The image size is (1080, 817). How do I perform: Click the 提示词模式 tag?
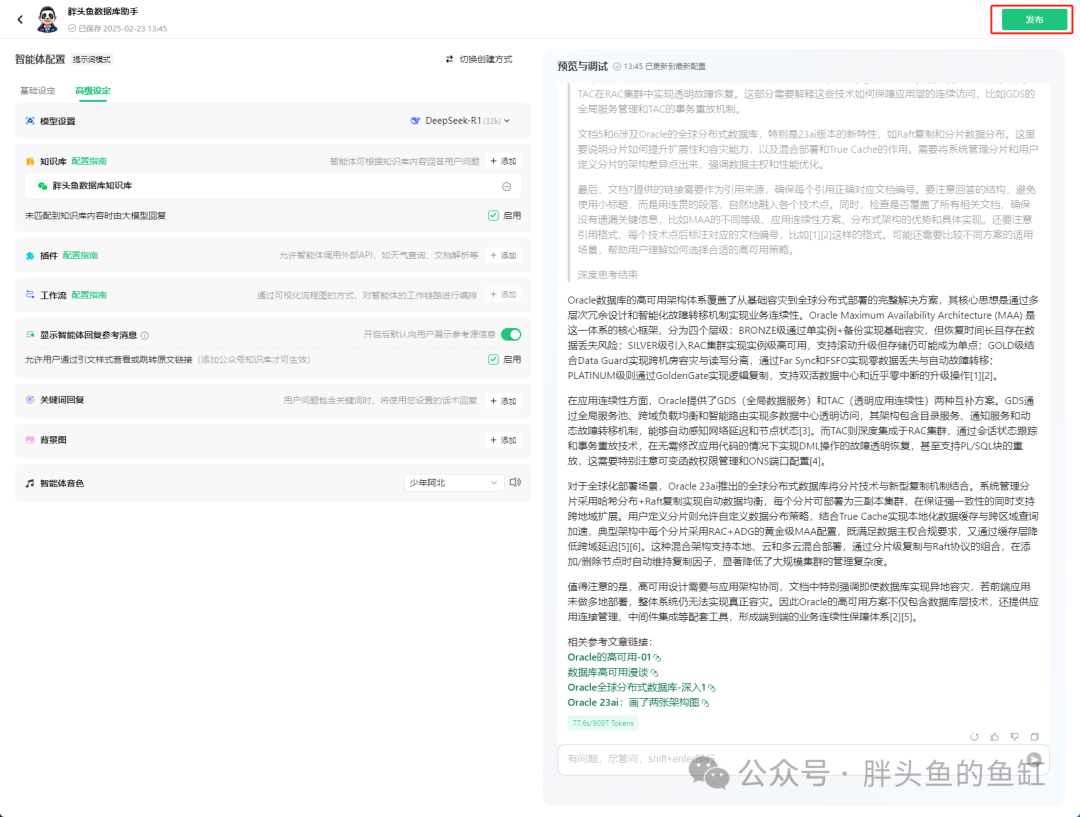92,60
